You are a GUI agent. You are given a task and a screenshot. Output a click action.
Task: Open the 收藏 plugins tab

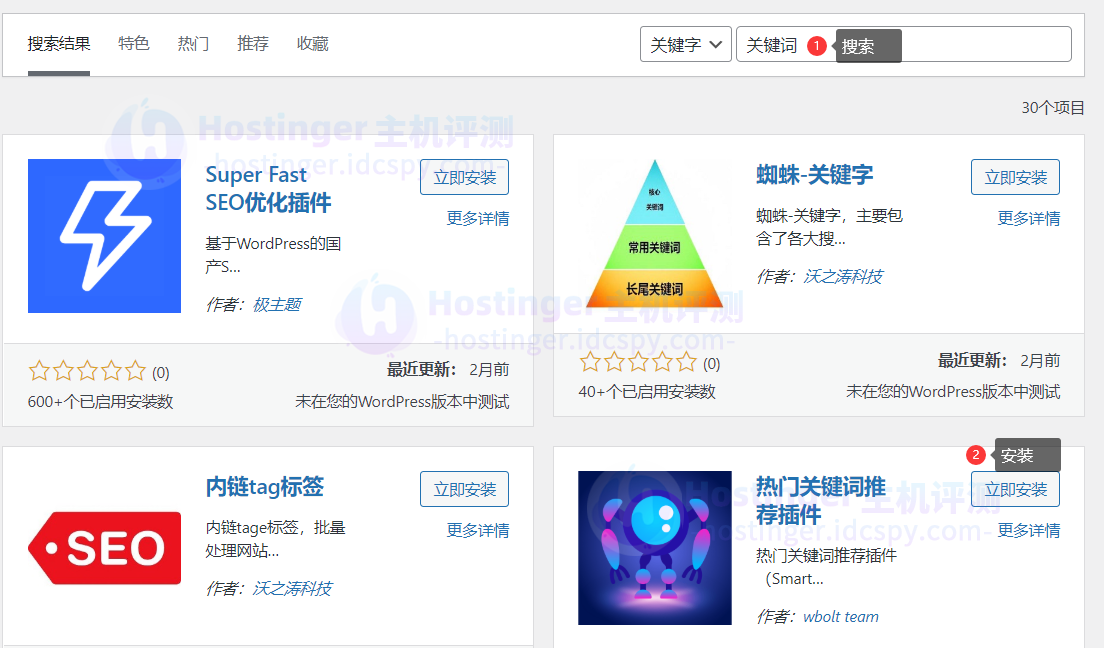click(x=312, y=44)
